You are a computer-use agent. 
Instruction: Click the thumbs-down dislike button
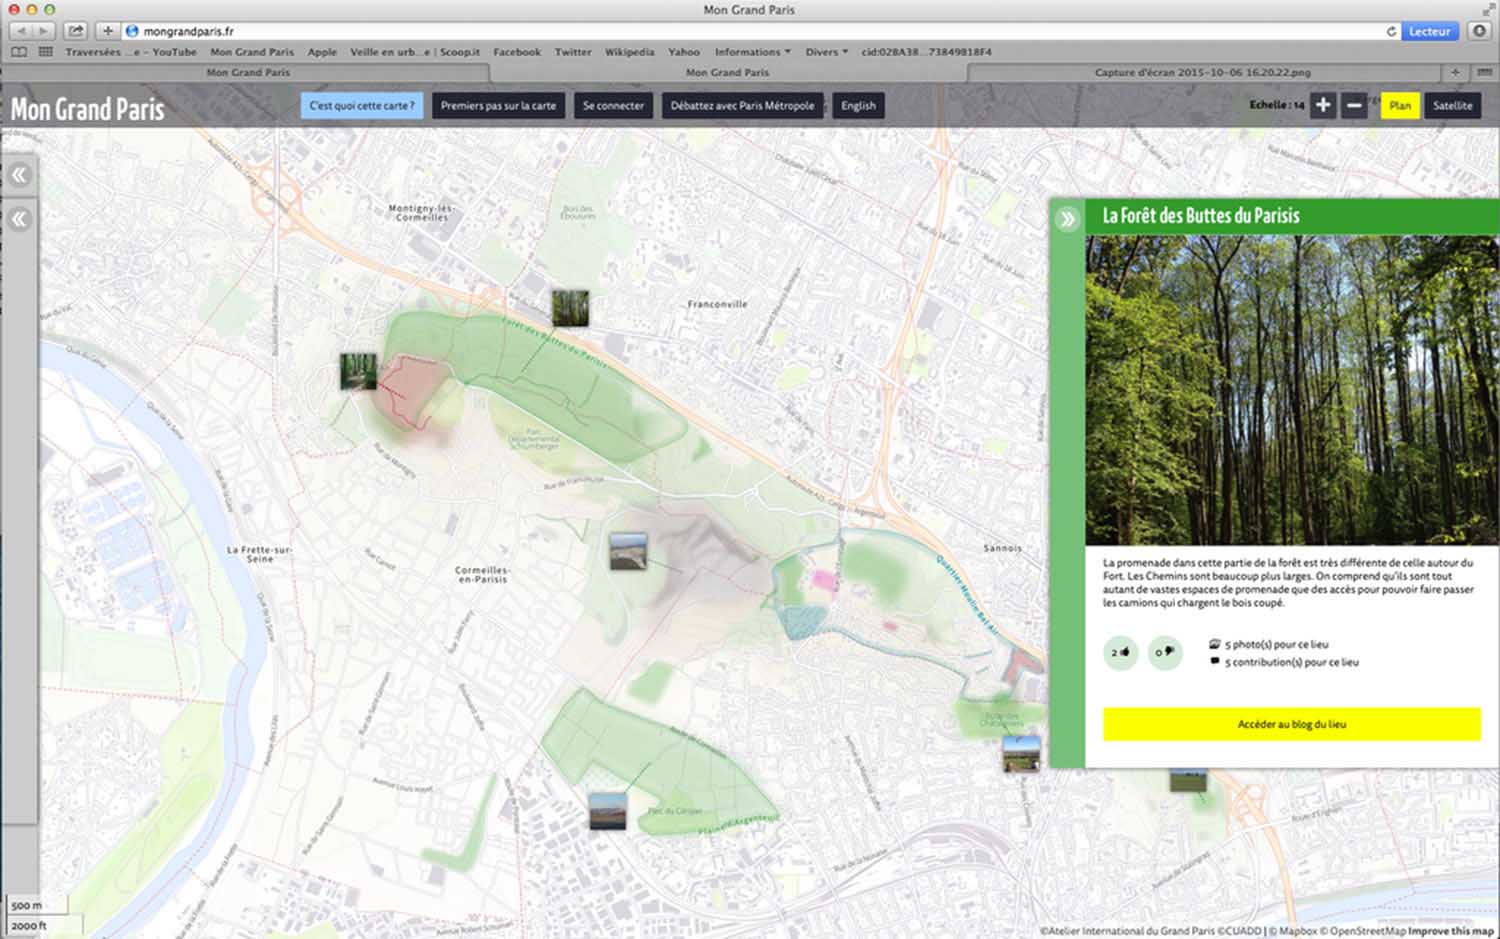point(1164,653)
